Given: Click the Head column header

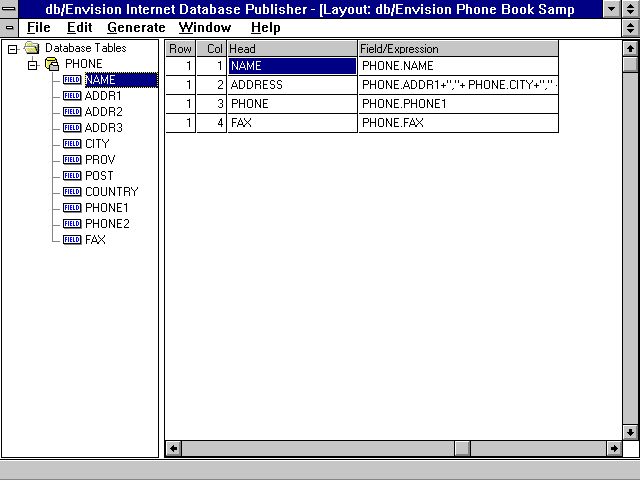Looking at the screenshot, I should coord(291,48).
